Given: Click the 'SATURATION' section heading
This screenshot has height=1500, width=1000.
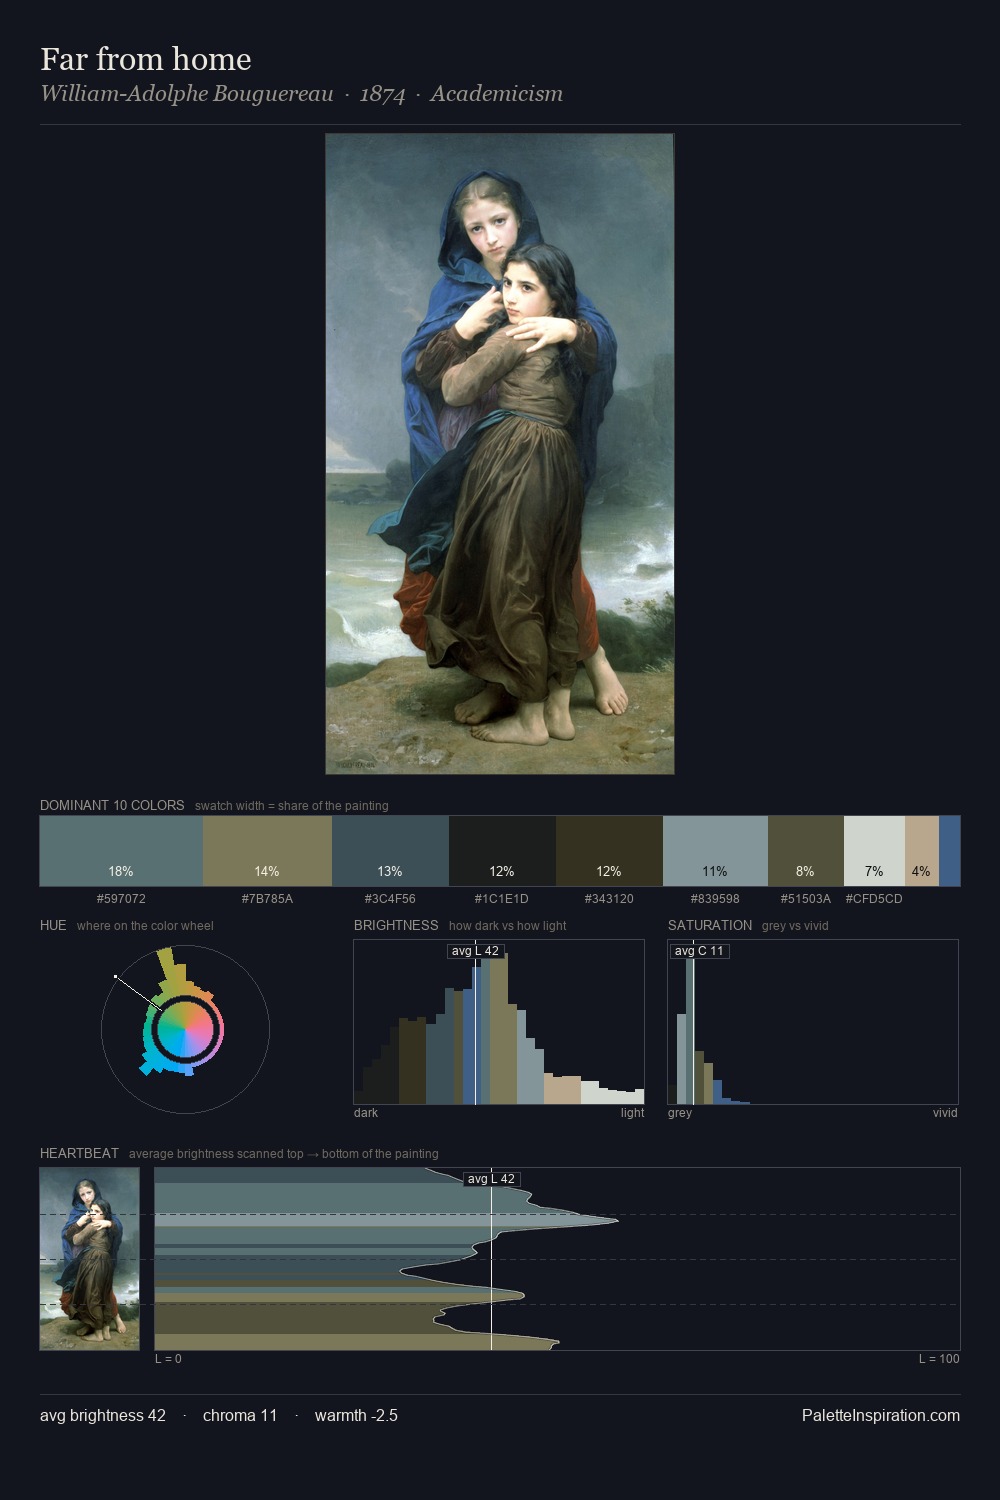Looking at the screenshot, I should click(x=710, y=925).
